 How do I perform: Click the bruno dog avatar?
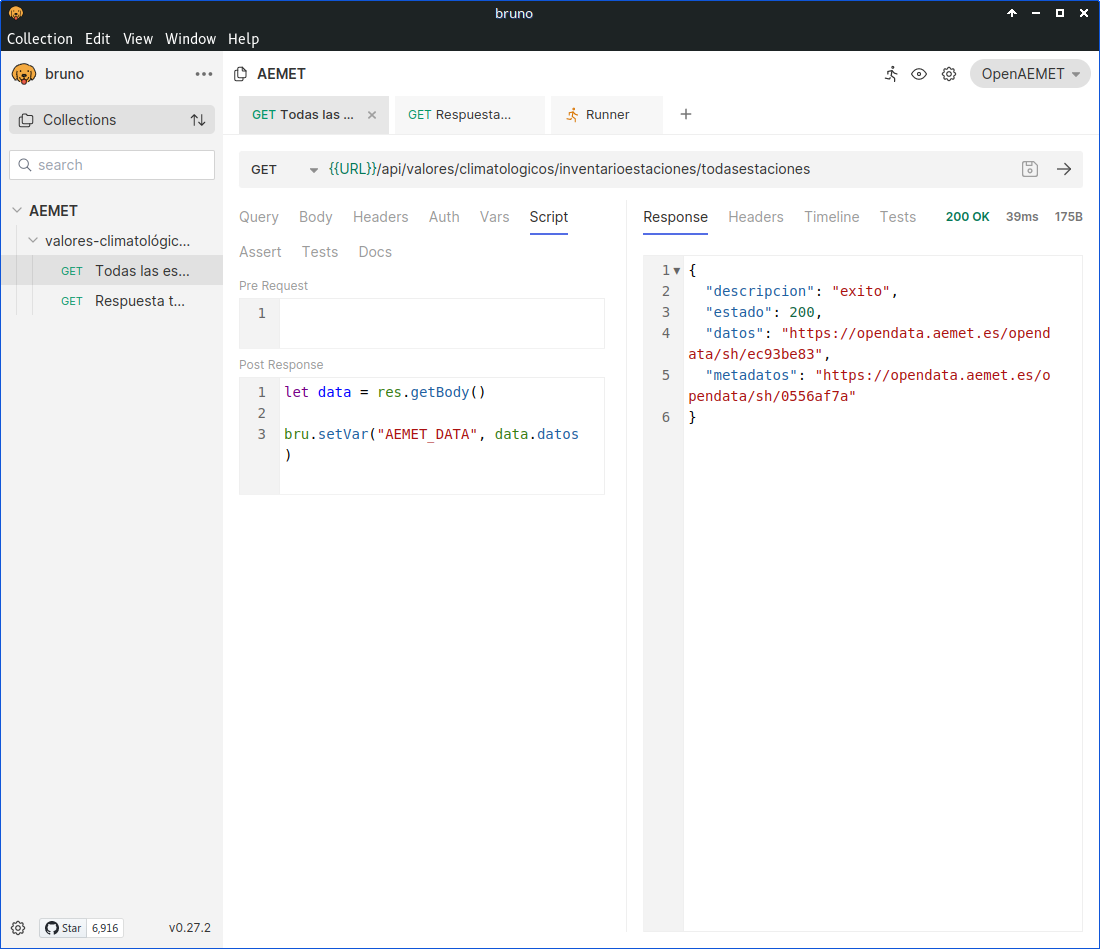point(23,73)
